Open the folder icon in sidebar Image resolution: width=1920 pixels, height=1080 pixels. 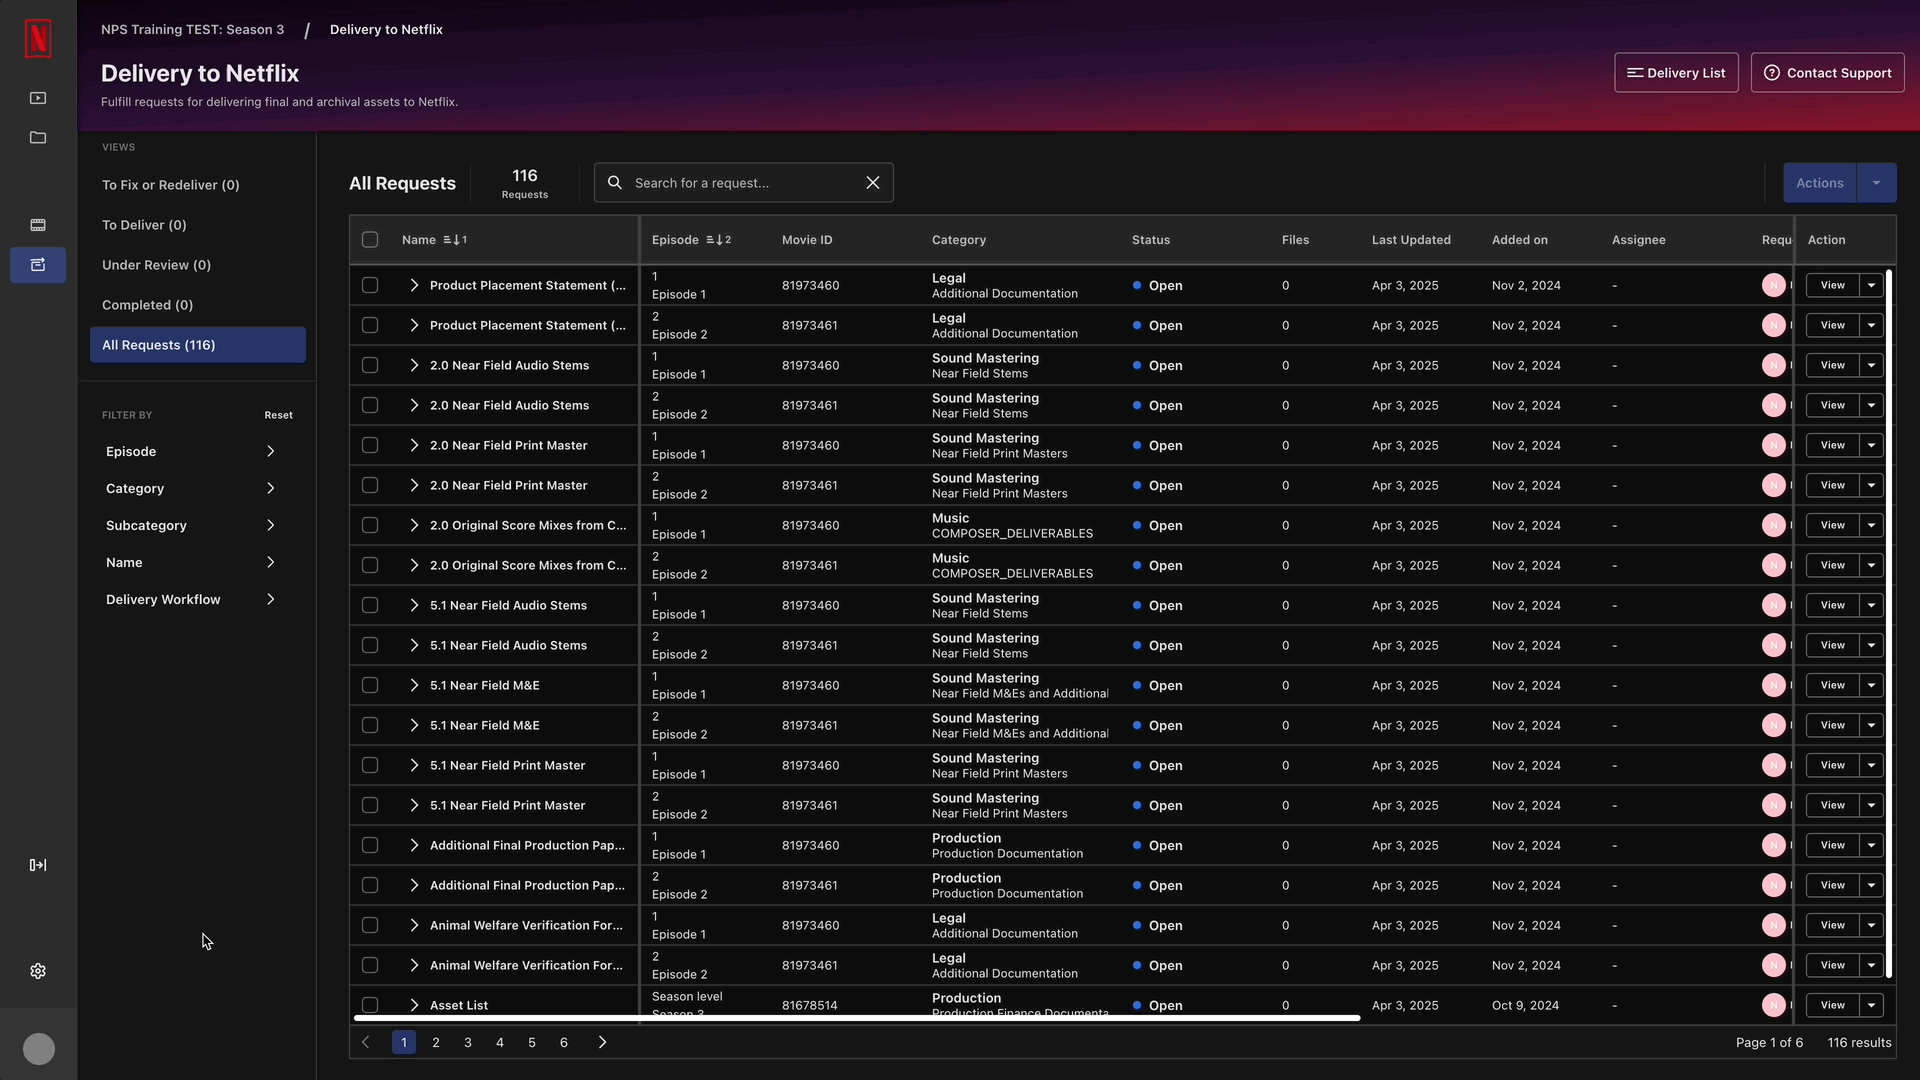click(38, 138)
